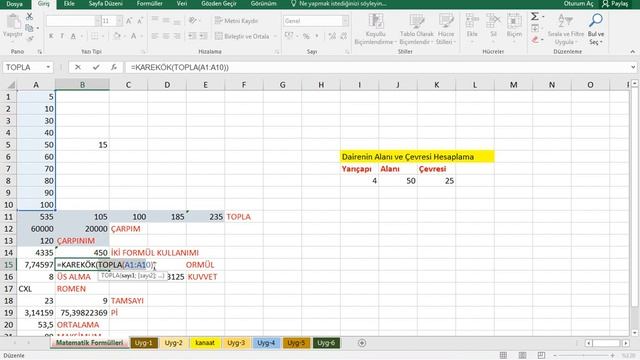Click the Paste (Yapıştır) clipboard icon

click(13, 22)
